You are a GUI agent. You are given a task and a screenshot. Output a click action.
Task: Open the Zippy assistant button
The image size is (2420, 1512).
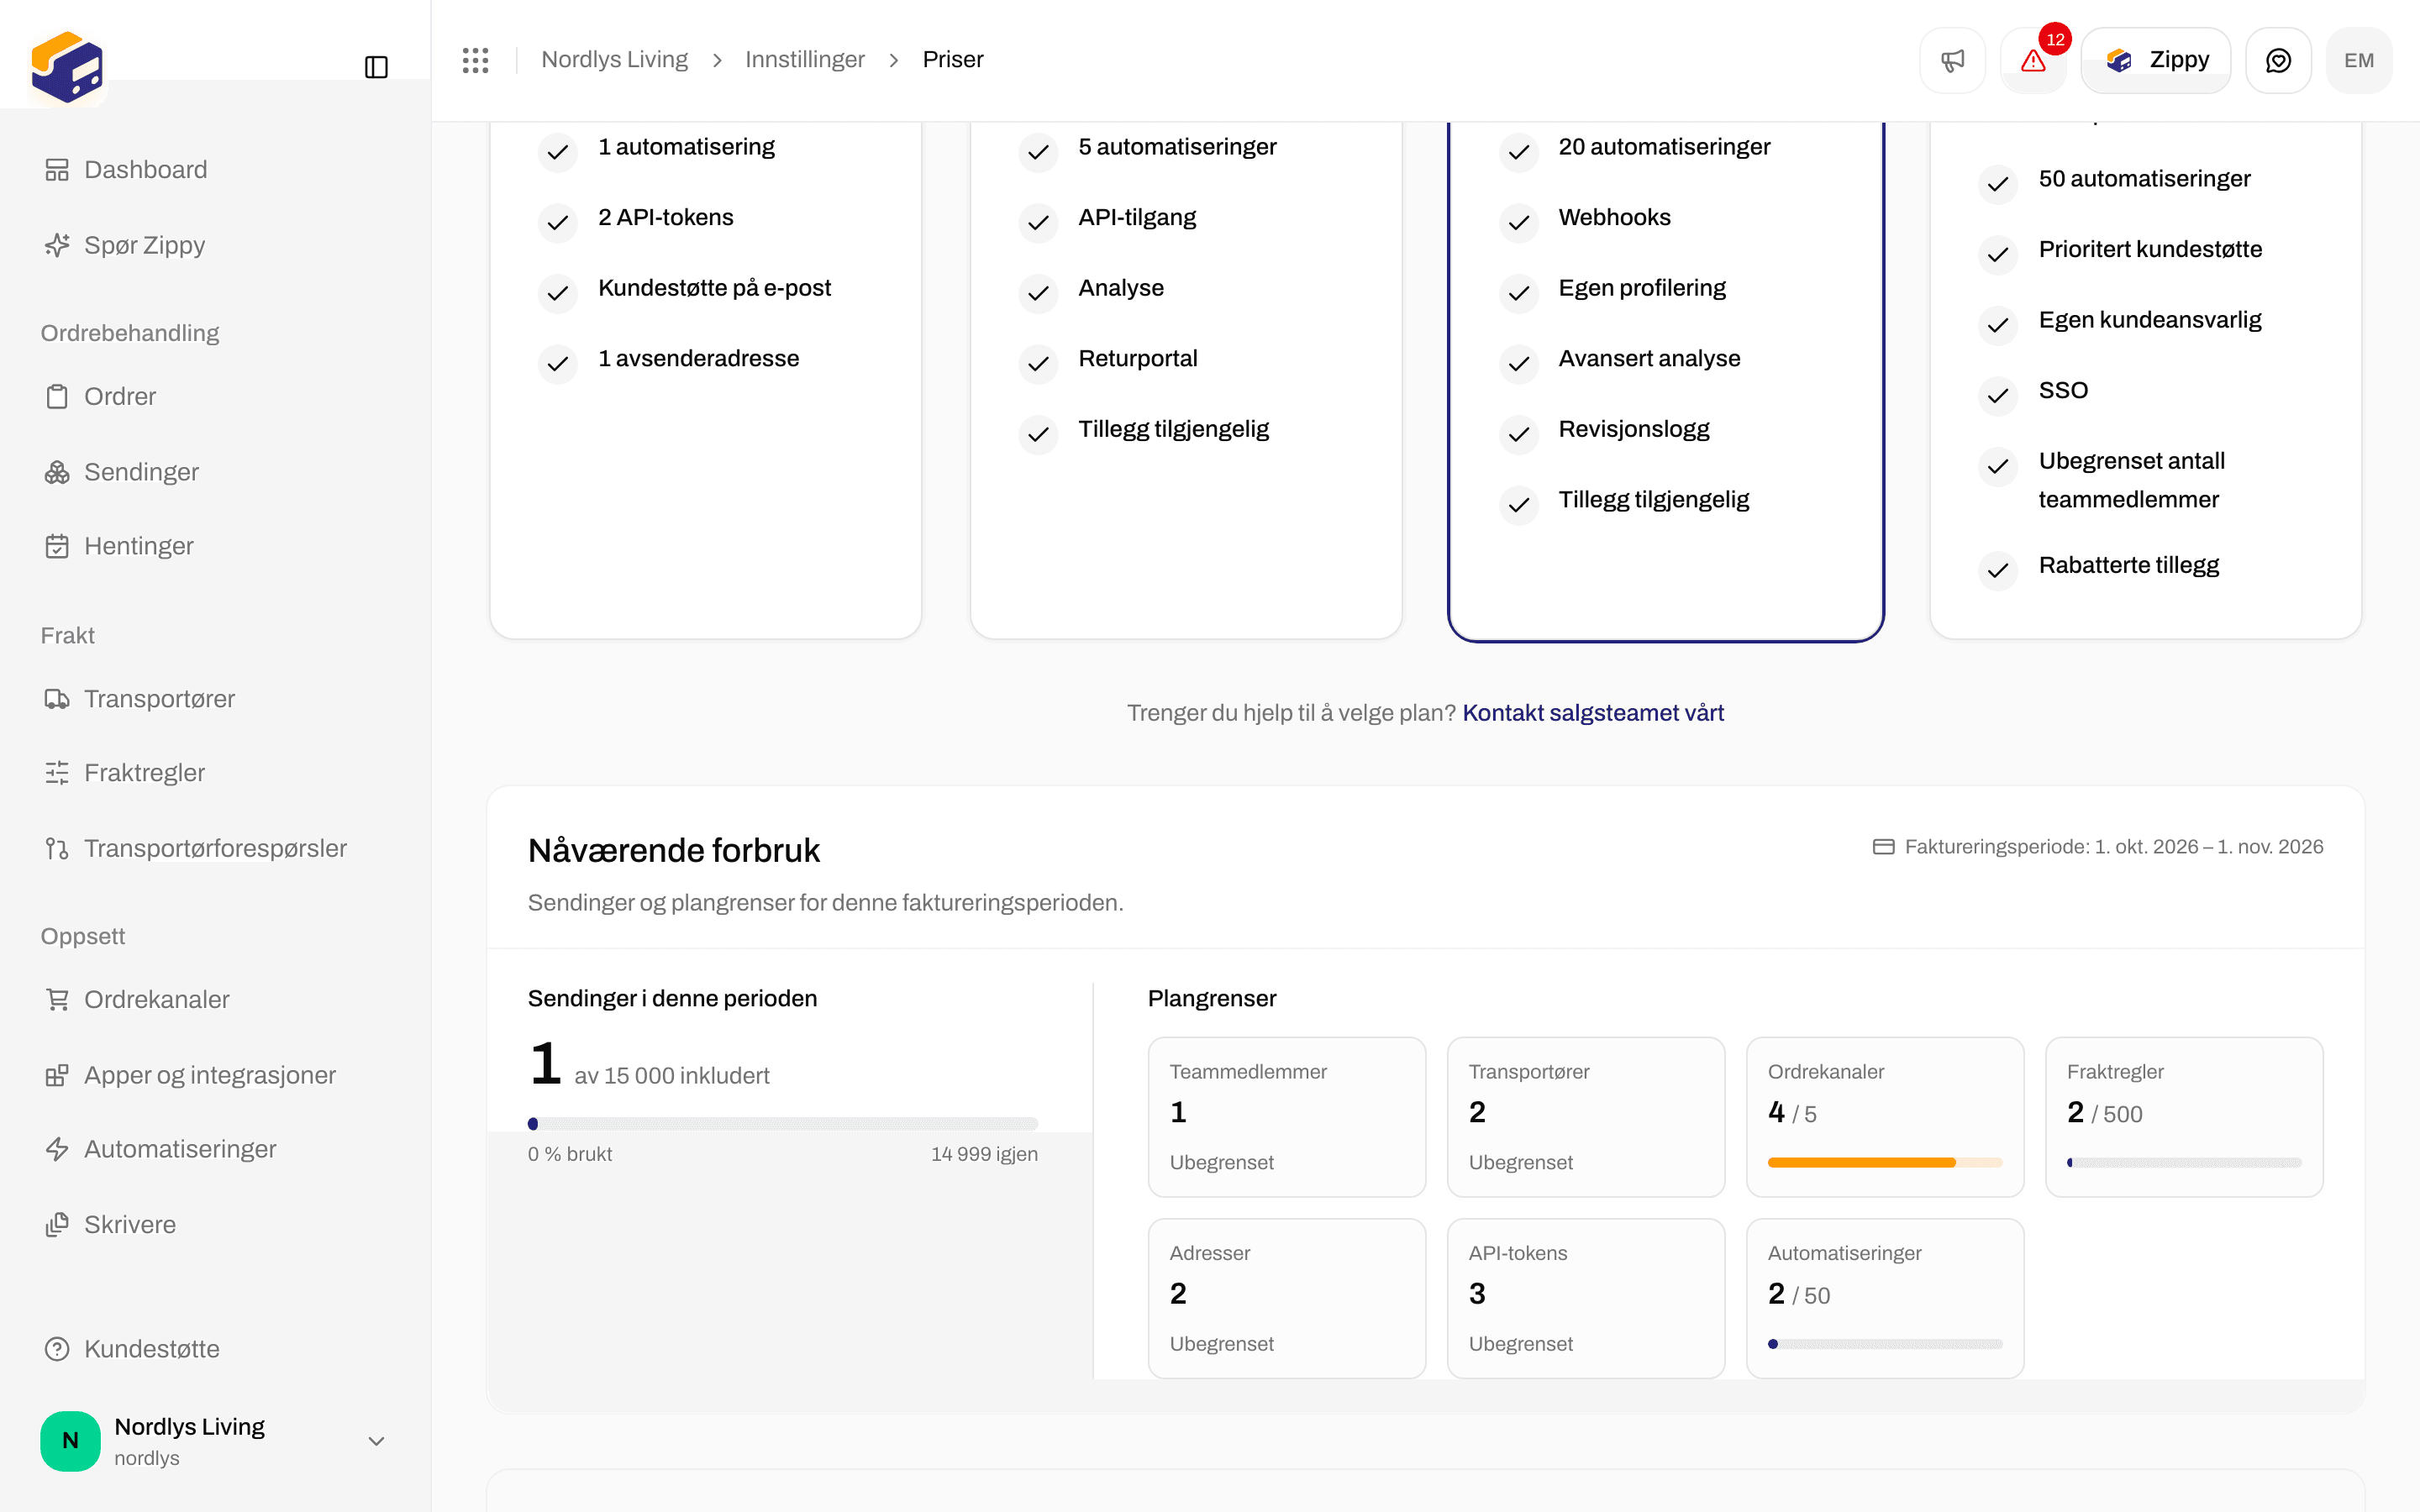point(2156,60)
